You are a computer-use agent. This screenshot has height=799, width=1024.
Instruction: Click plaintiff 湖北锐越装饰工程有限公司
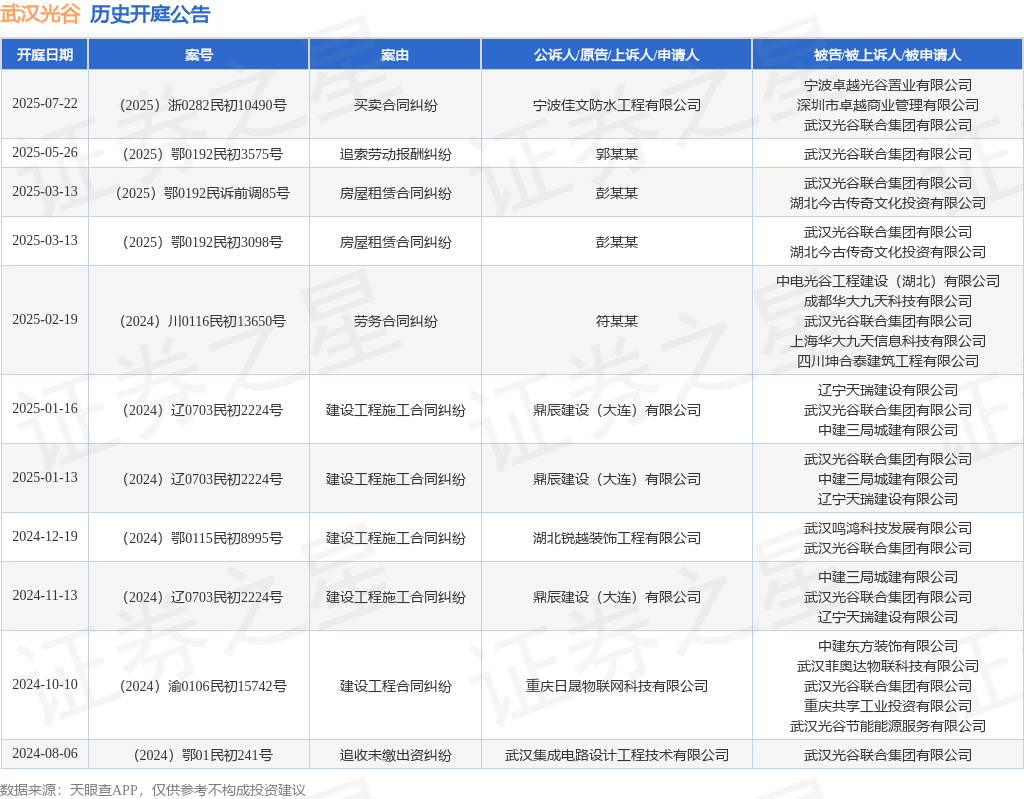coord(616,538)
